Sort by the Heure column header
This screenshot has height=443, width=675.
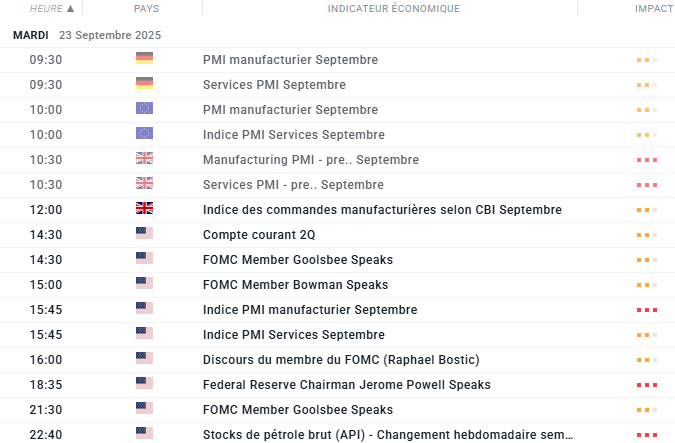(x=51, y=9)
